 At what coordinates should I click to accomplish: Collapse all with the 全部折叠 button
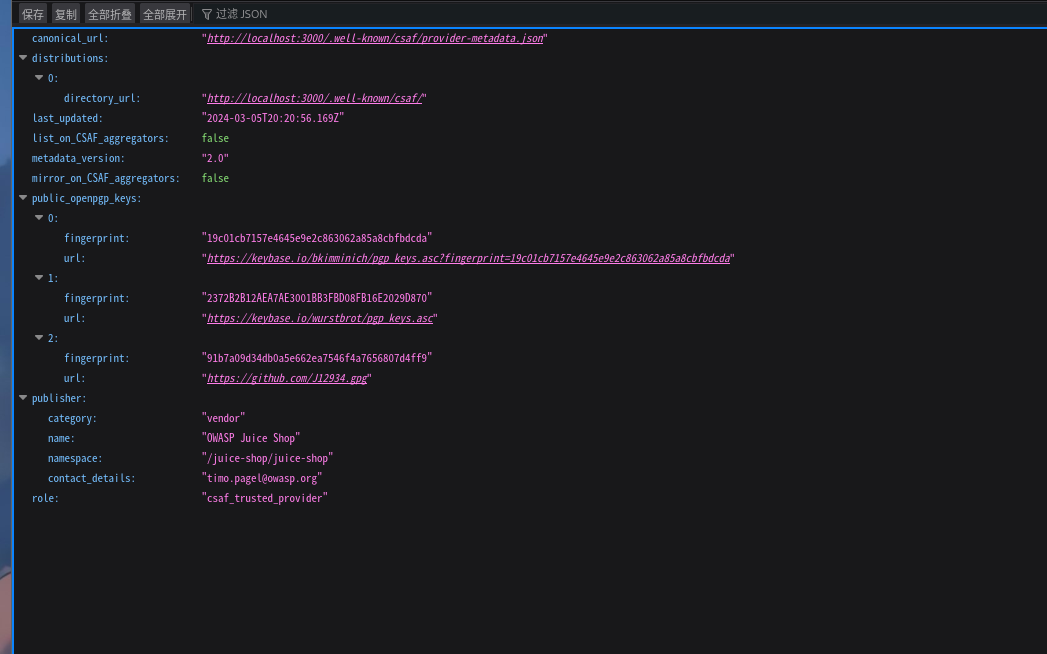pos(110,14)
